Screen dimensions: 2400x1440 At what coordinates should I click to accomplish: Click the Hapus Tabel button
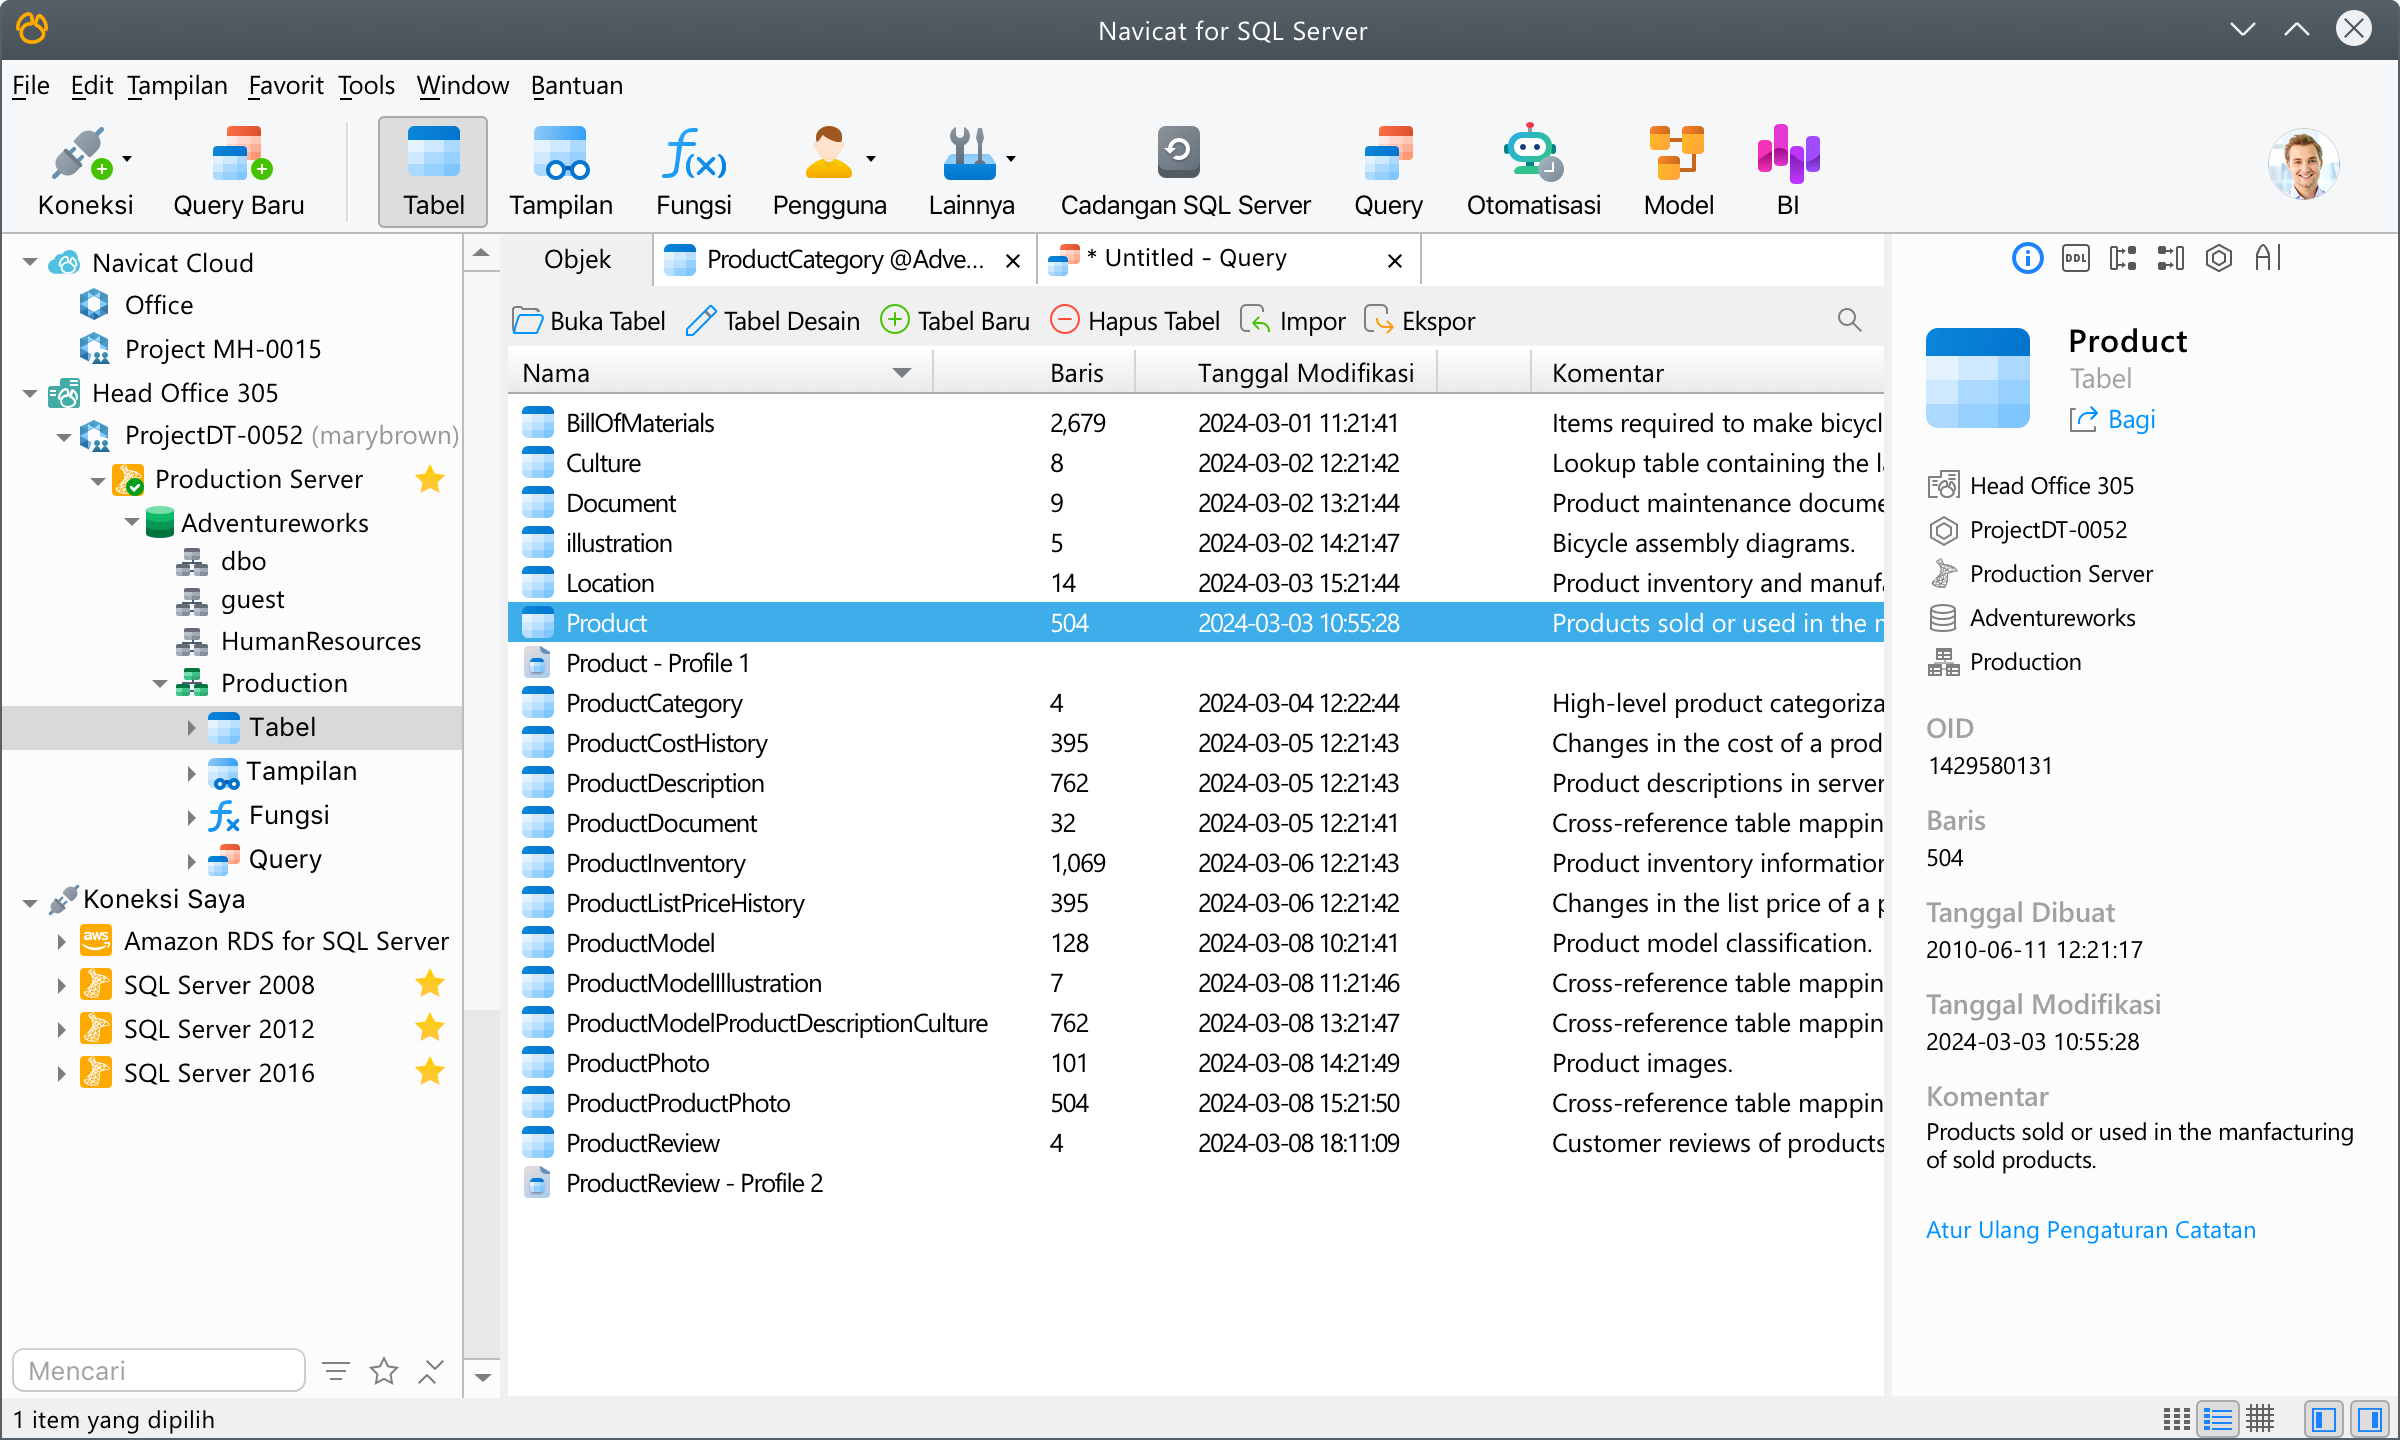tap(1135, 321)
